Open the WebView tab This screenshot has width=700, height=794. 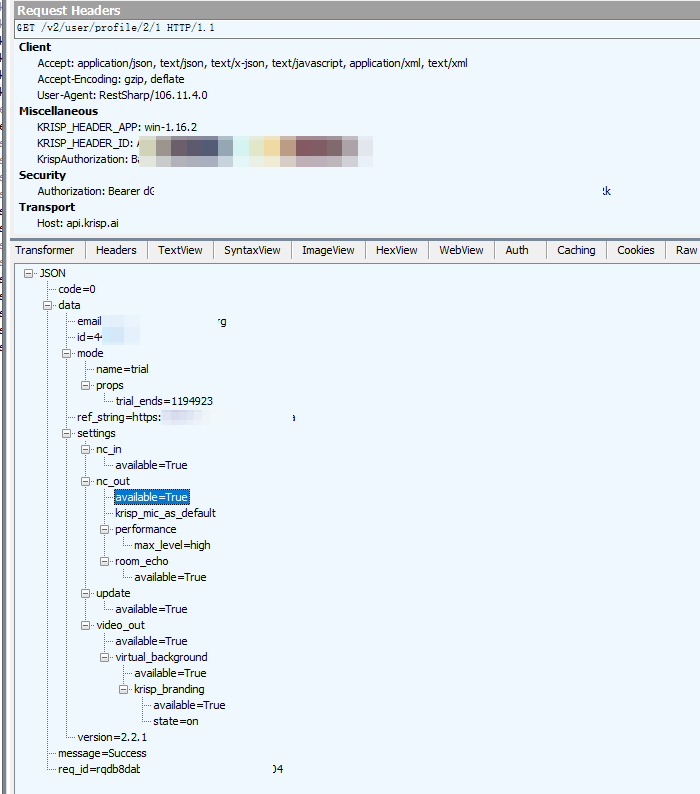click(461, 250)
